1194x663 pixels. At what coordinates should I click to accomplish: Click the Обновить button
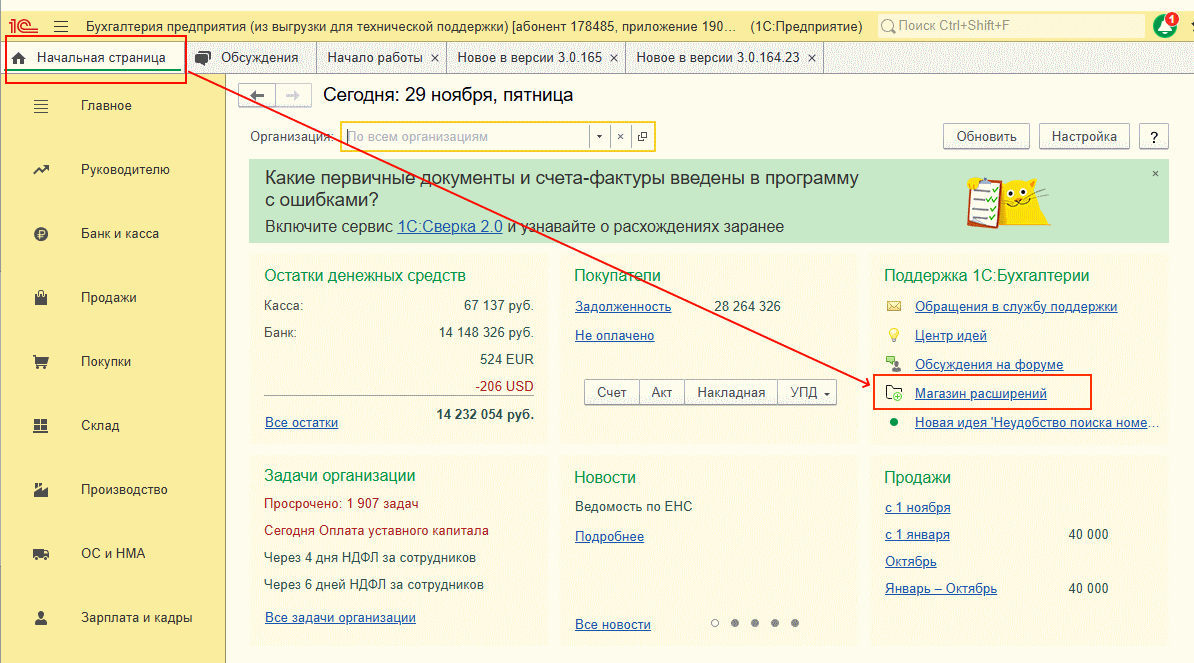click(x=986, y=136)
